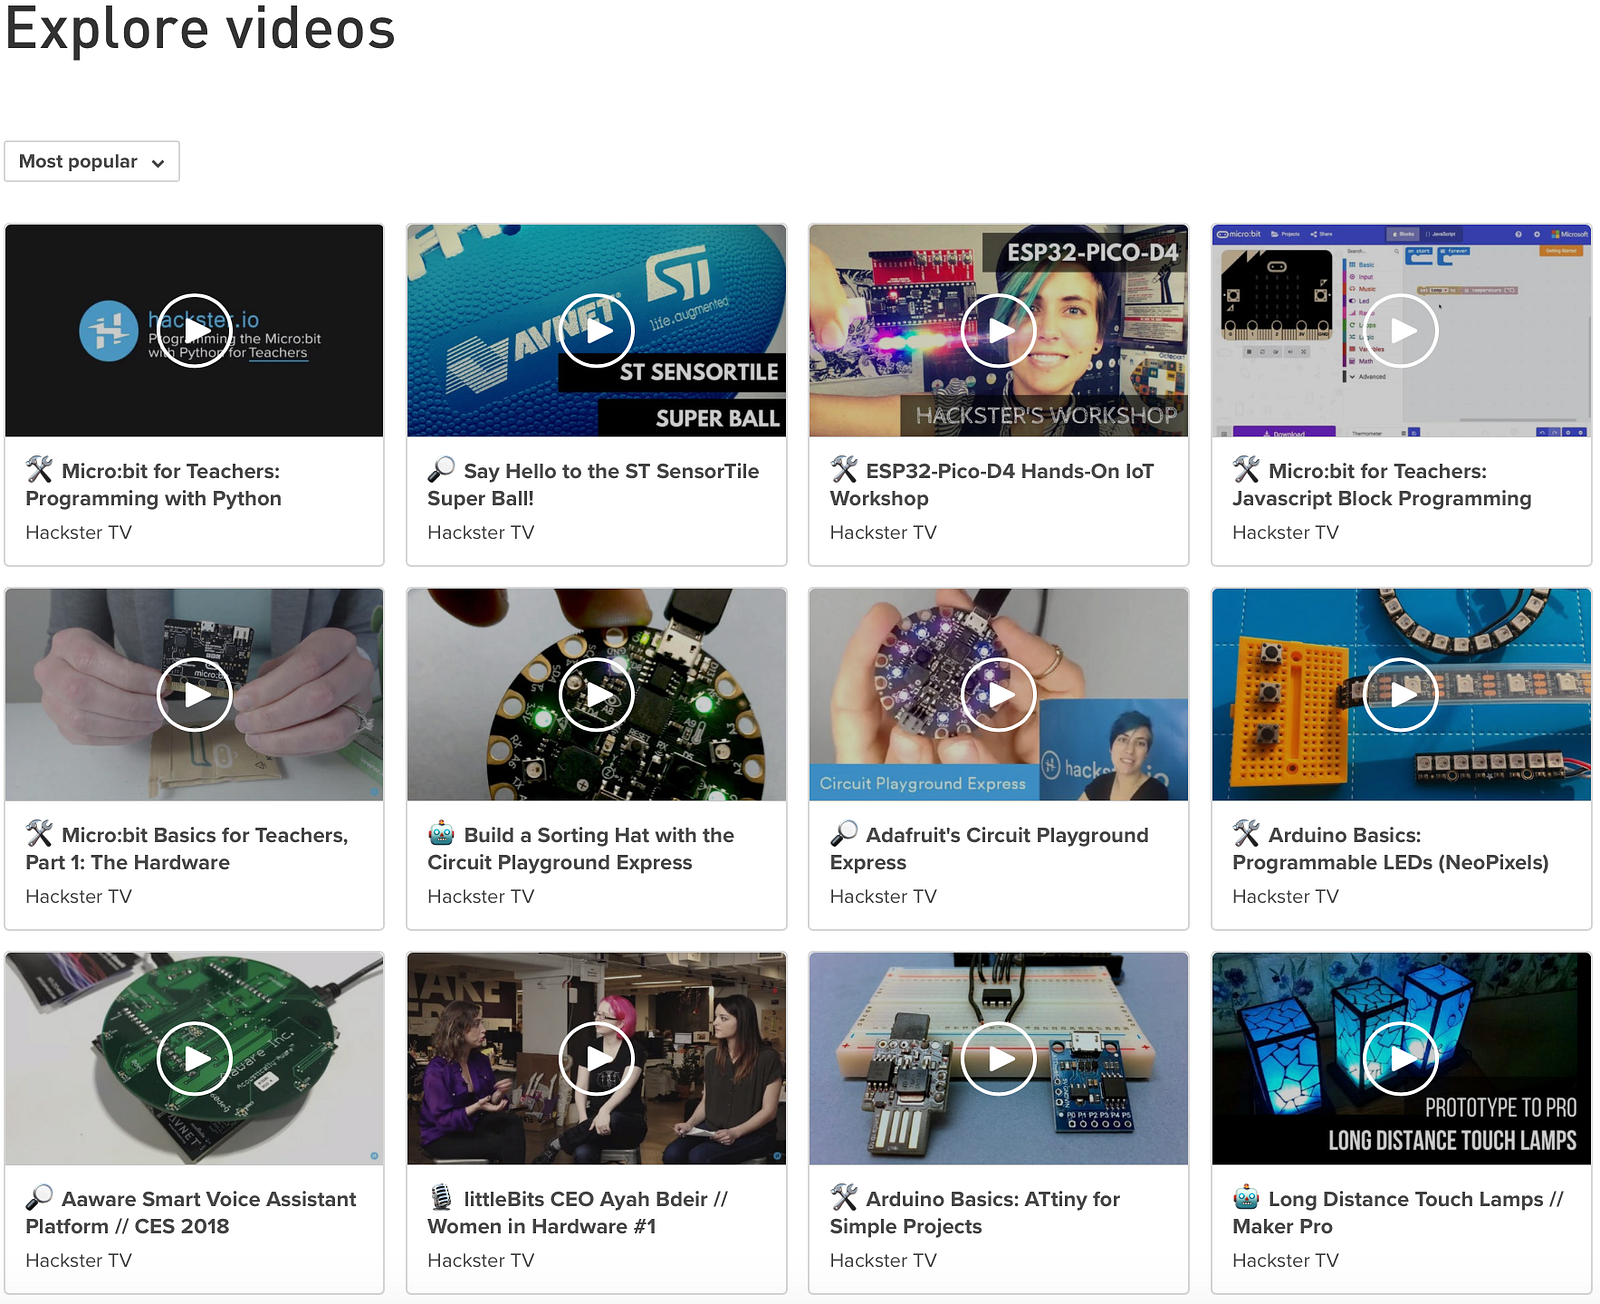
Task: Play the Micro:bit Basics Hardware video
Action: point(195,695)
